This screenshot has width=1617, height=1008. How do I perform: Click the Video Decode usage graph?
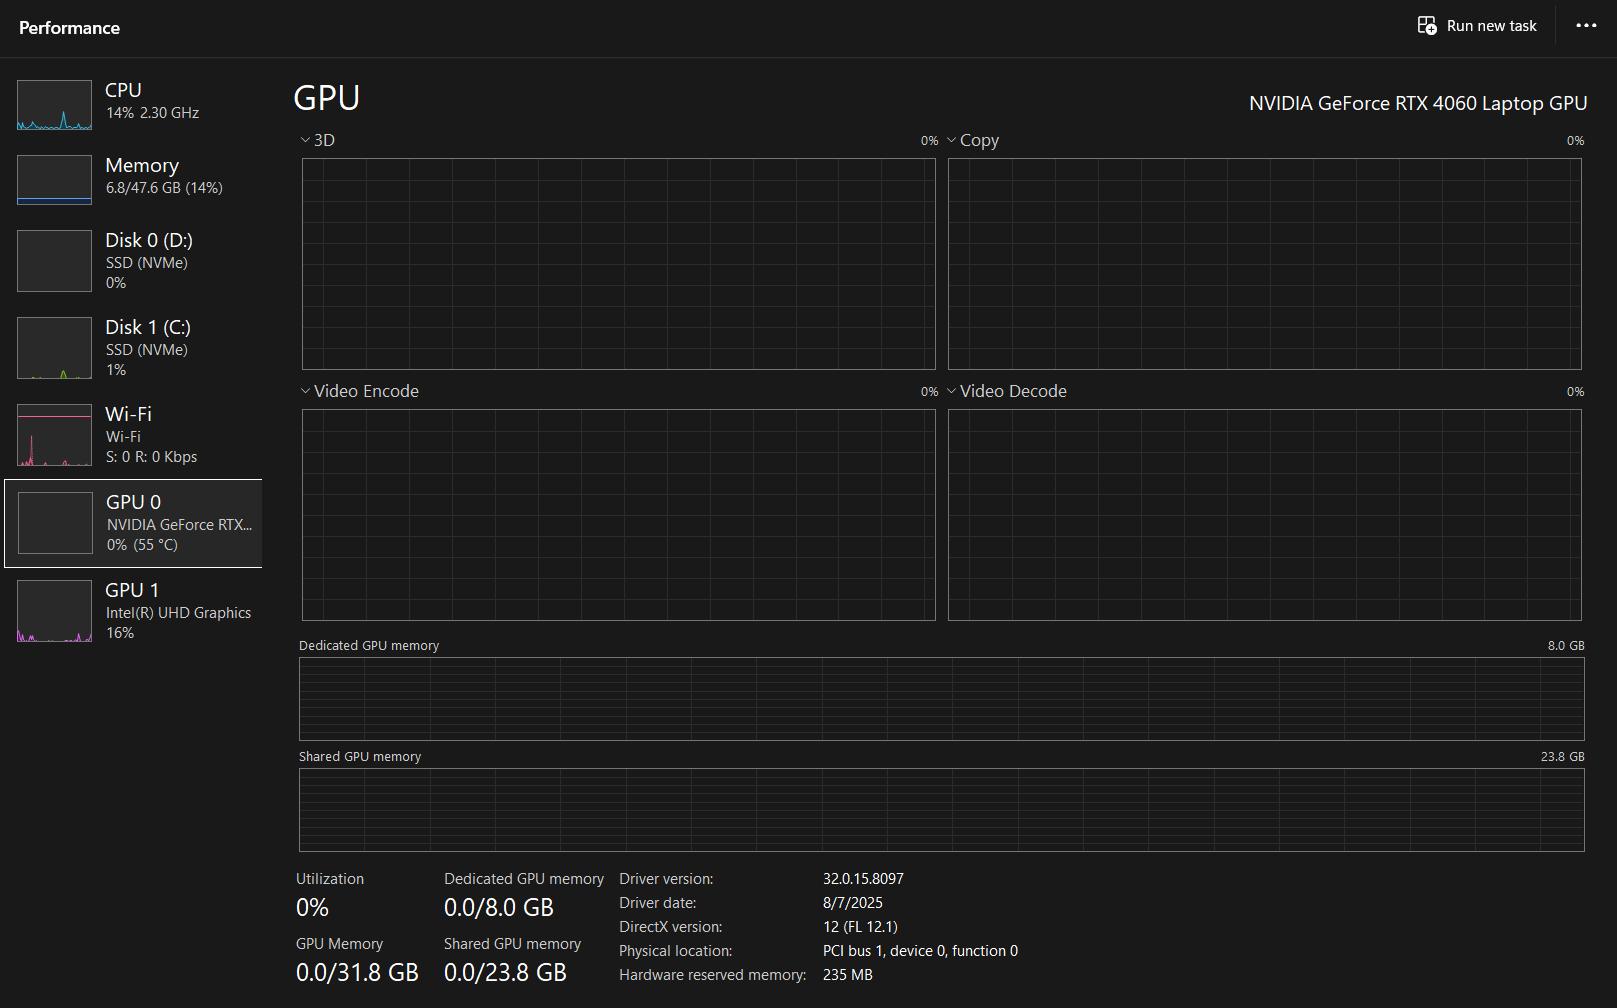click(x=1264, y=515)
